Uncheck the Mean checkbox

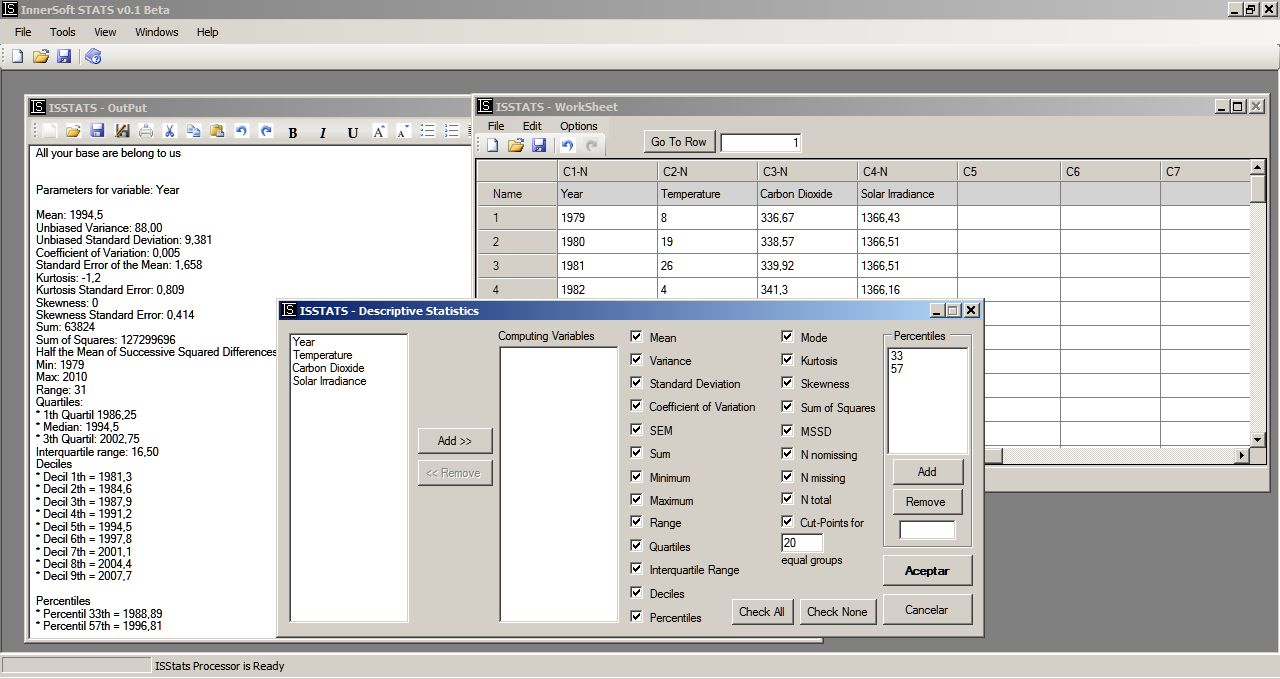(x=637, y=337)
